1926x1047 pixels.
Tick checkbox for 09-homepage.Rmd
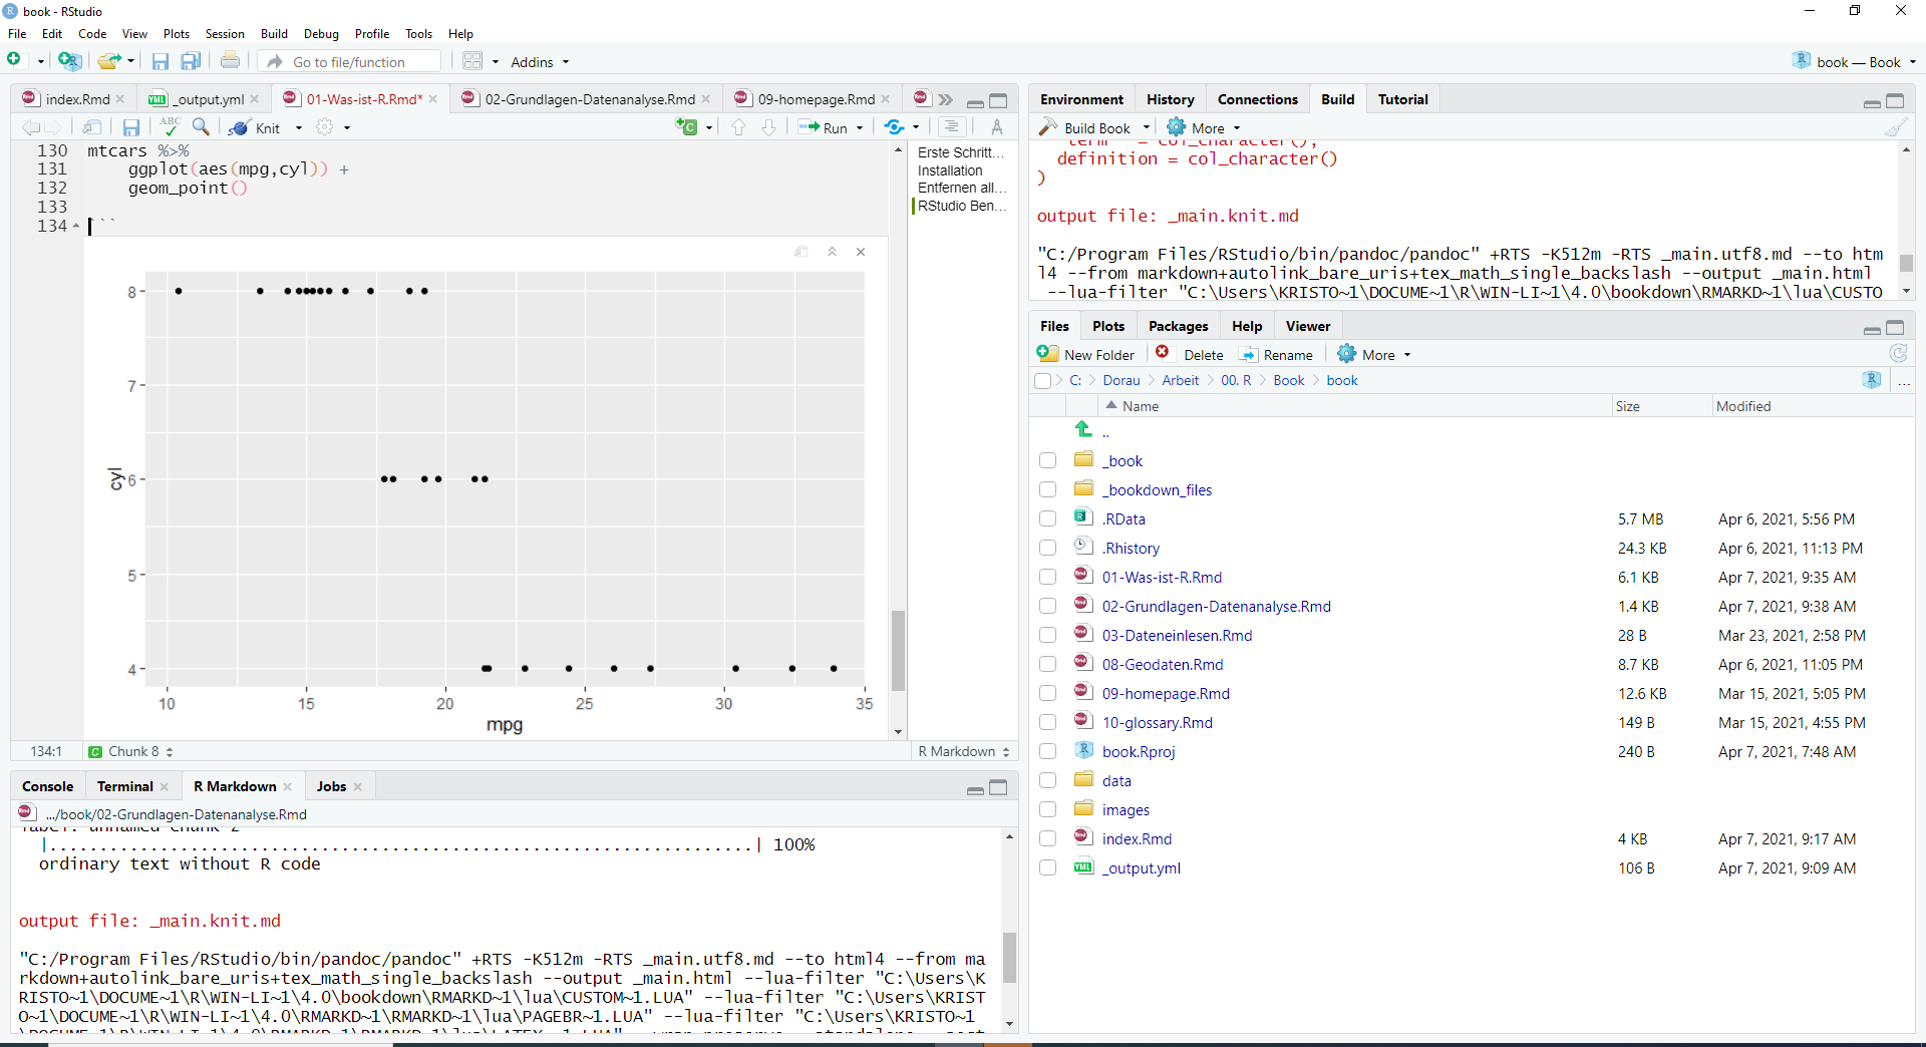point(1047,693)
